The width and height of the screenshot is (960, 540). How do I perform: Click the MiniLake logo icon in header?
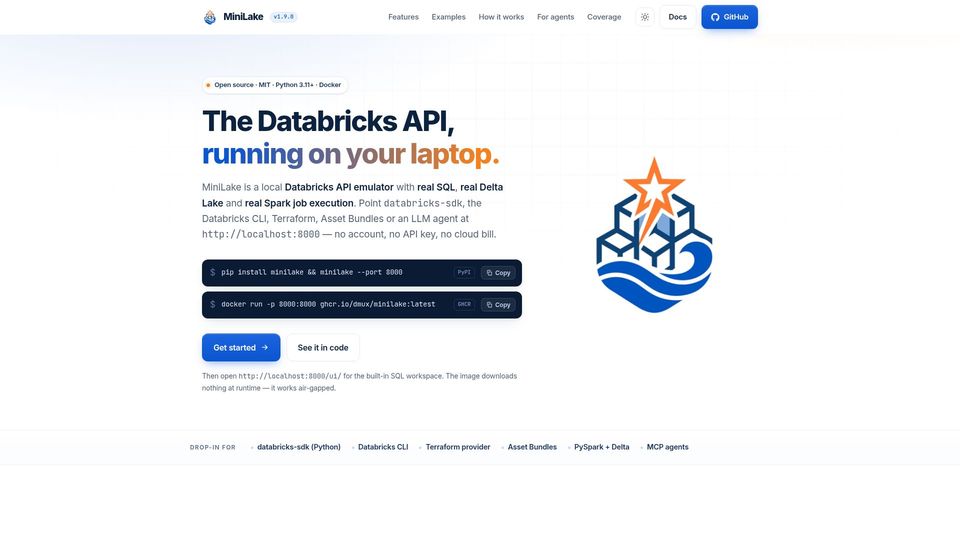[x=209, y=17]
